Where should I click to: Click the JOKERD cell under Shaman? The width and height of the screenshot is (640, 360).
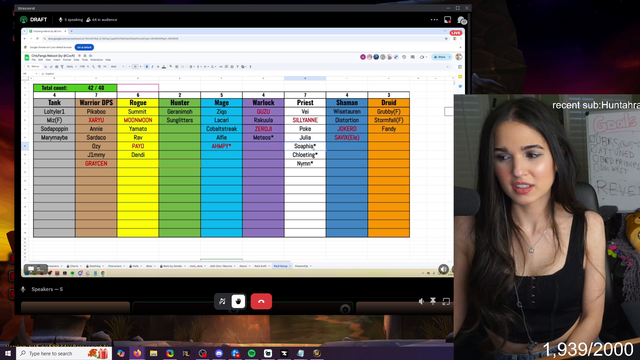click(347, 129)
